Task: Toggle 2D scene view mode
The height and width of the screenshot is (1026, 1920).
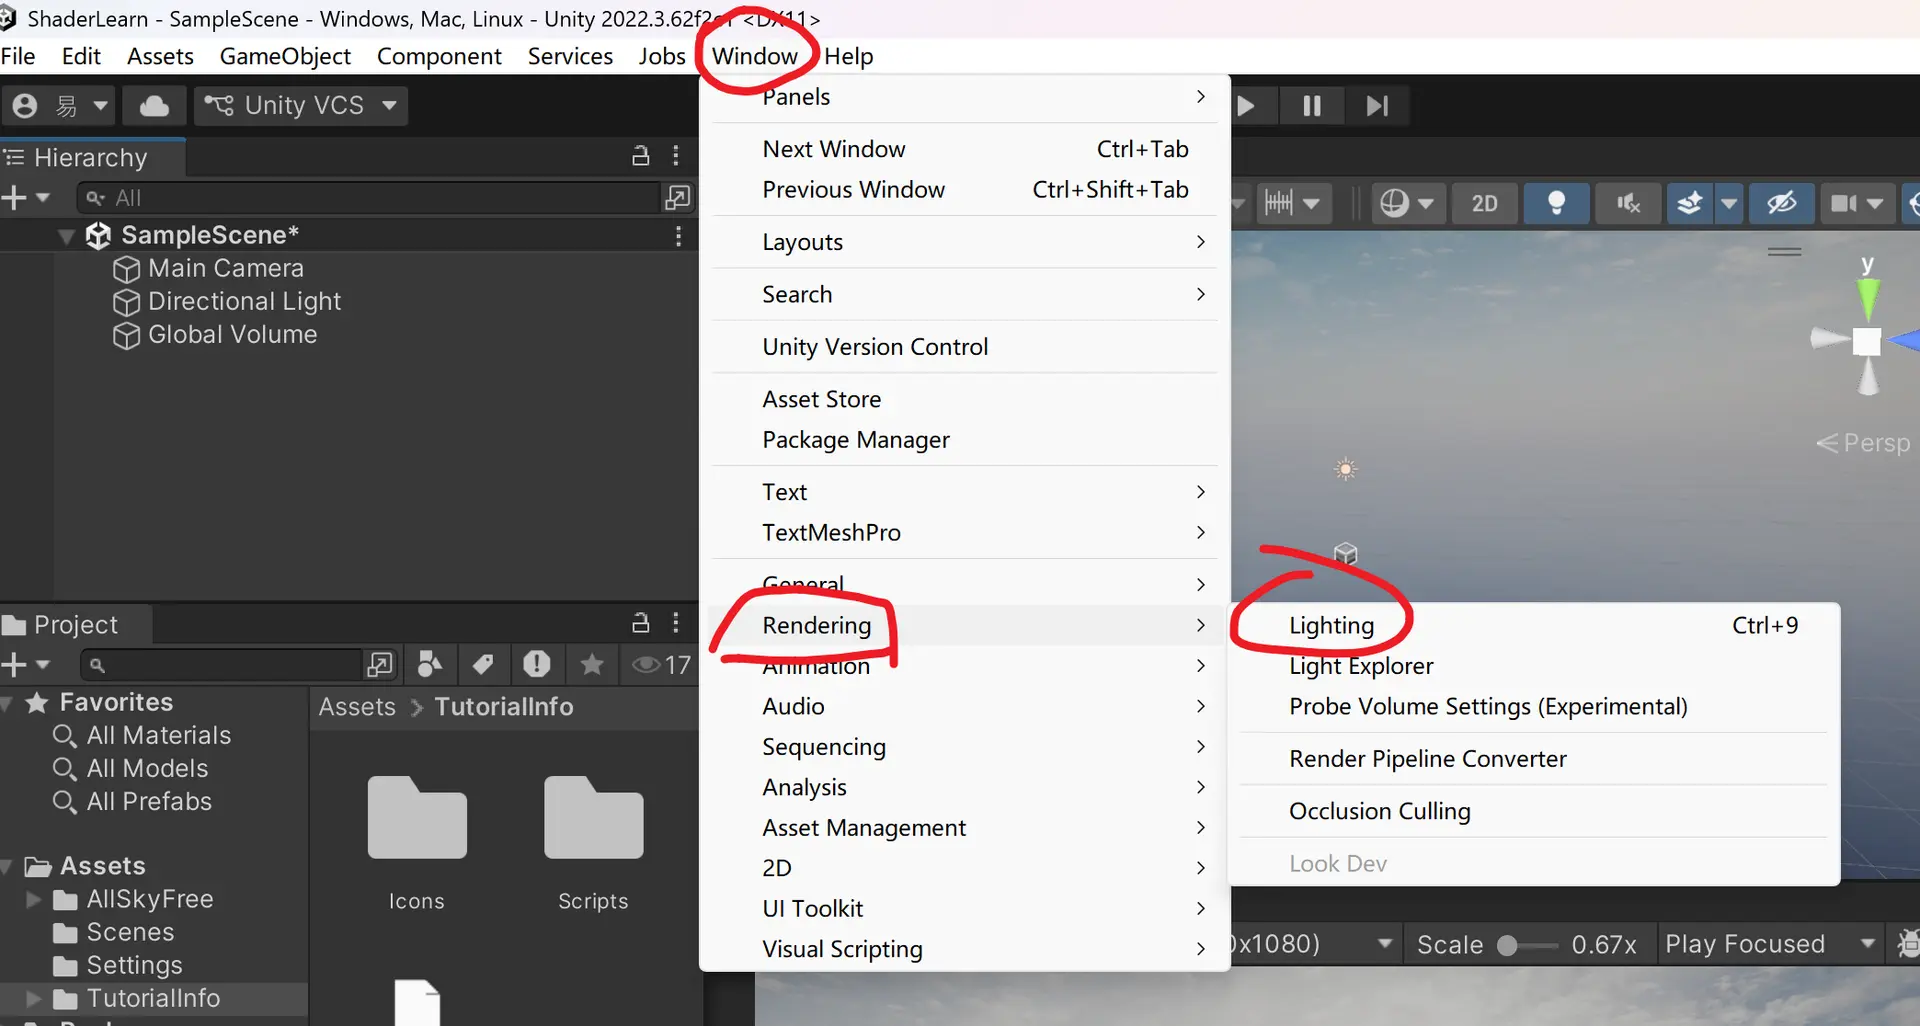Action: pyautogui.click(x=1485, y=203)
